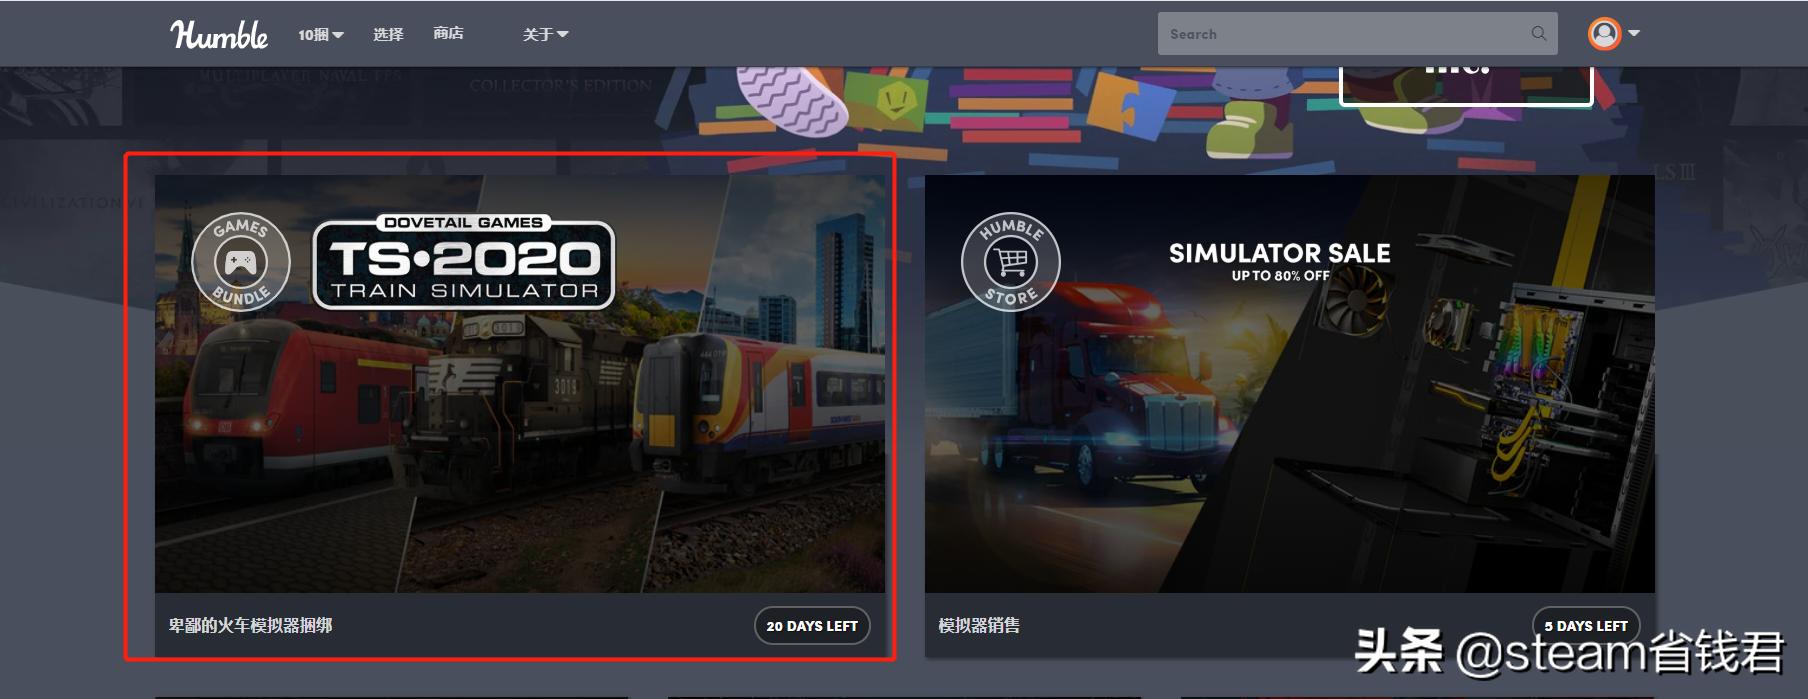Open the Simulator Sale banner image
The image size is (1808, 699).
point(1290,384)
